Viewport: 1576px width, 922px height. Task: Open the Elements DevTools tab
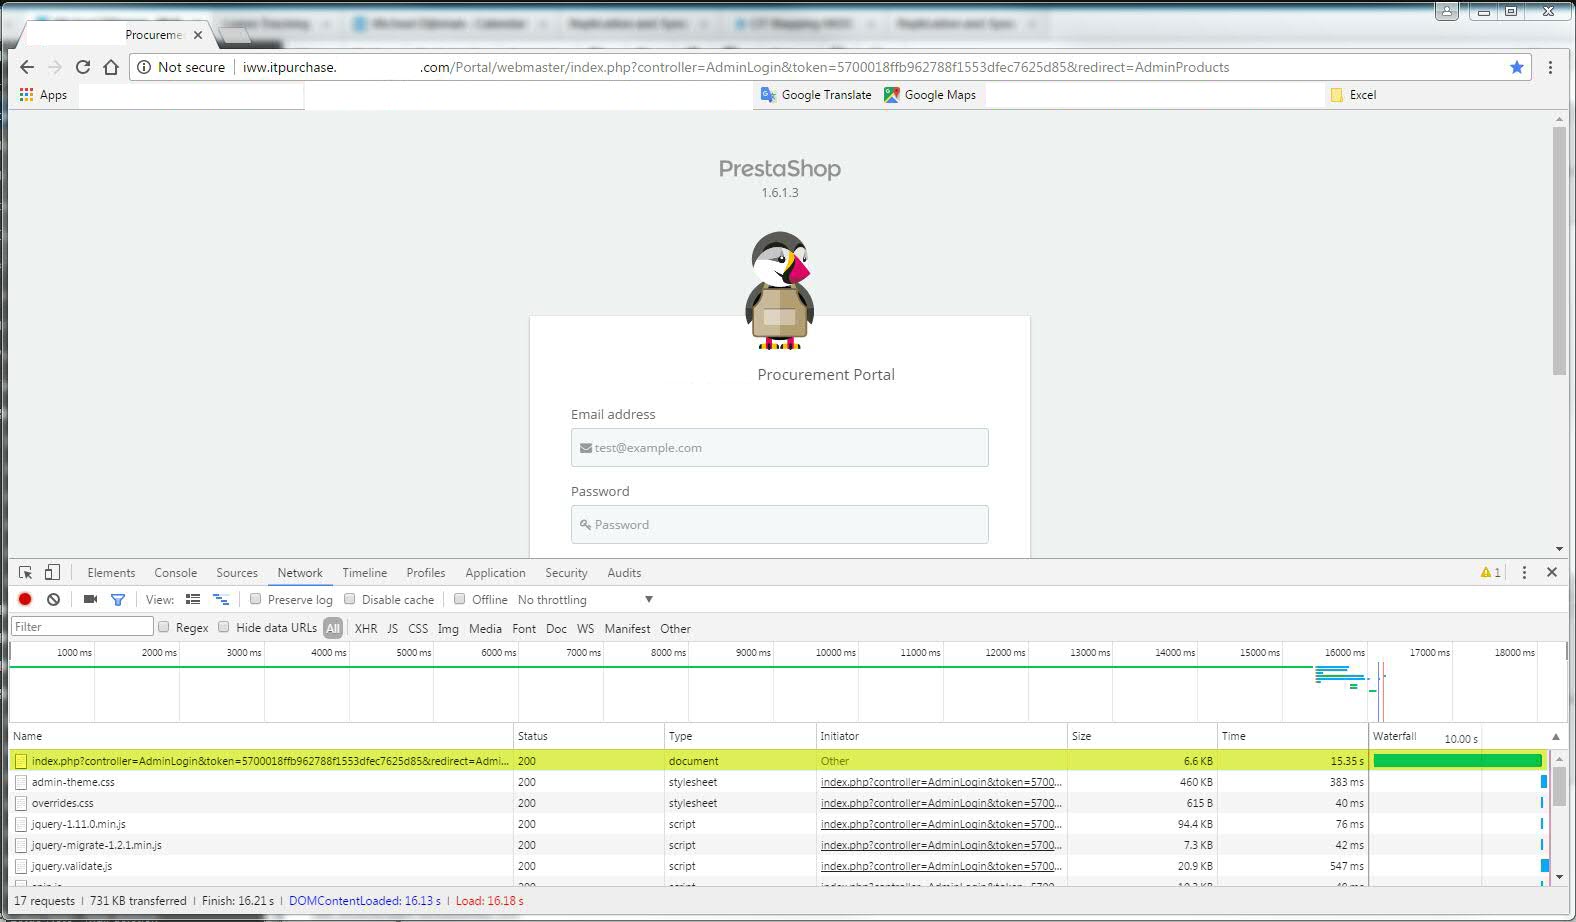[111, 573]
